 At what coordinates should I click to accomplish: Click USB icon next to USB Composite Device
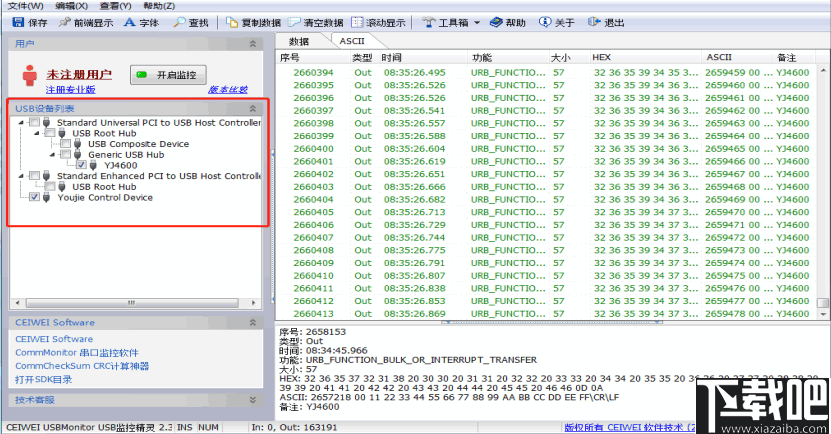click(x=77, y=144)
